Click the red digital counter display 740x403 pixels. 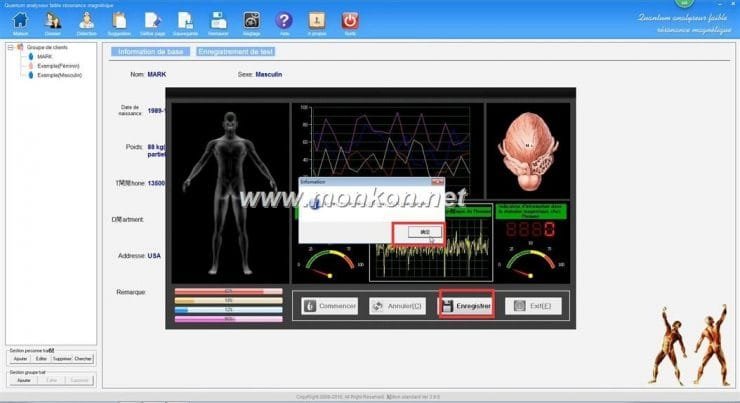point(530,229)
